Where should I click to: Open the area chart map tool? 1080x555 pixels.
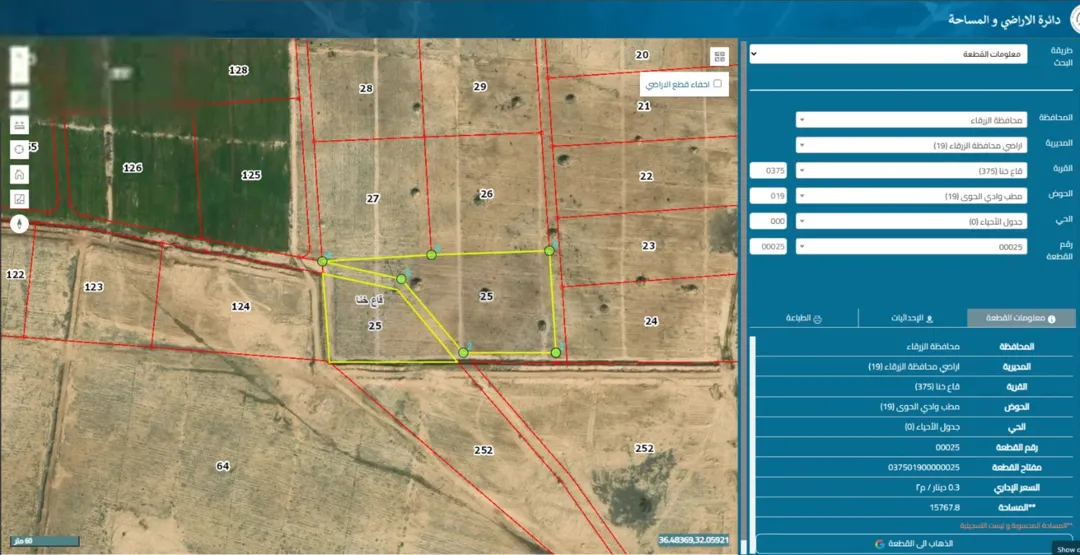(19, 199)
